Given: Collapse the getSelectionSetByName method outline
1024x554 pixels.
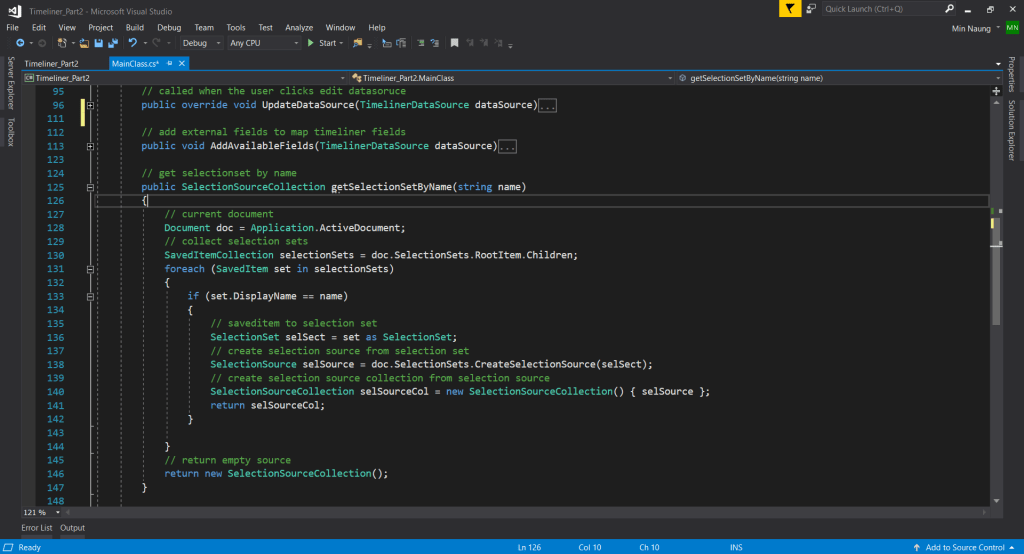Looking at the screenshot, I should pyautogui.click(x=90, y=187).
